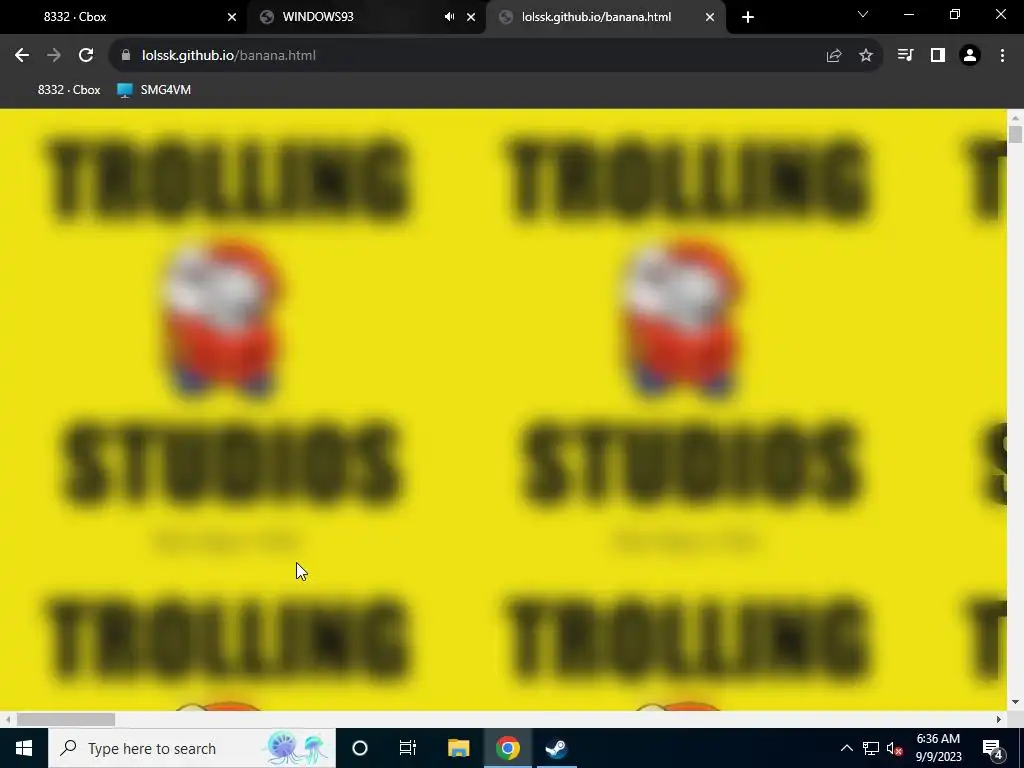The width and height of the screenshot is (1024, 768).
Task: Open a new tab
Action: [x=748, y=17]
